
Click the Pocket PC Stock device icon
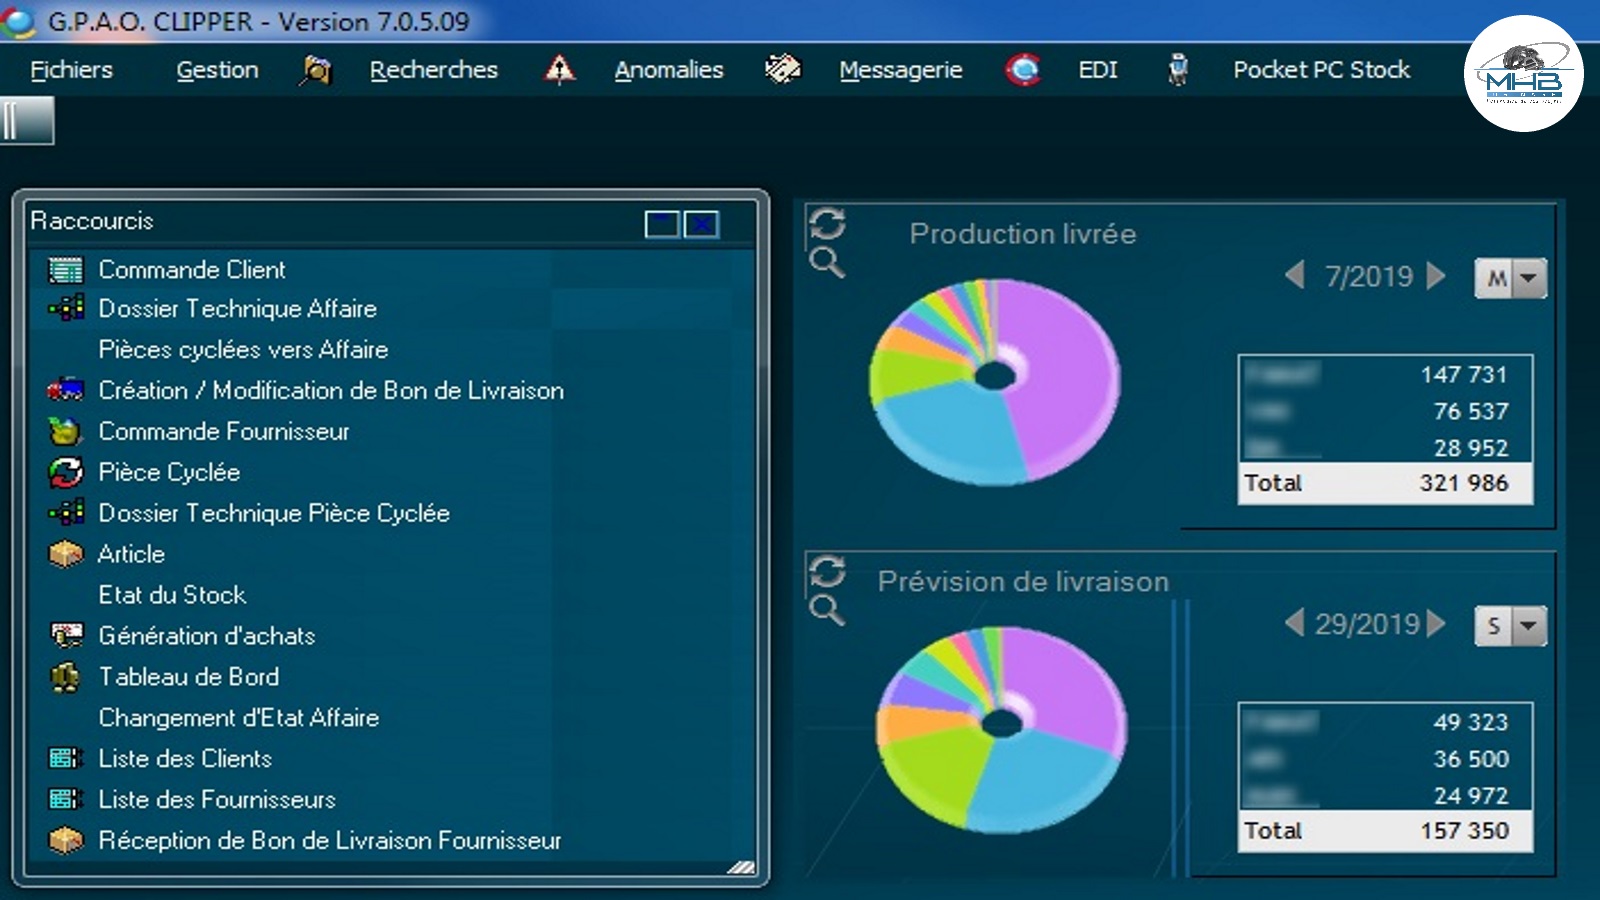(1178, 69)
